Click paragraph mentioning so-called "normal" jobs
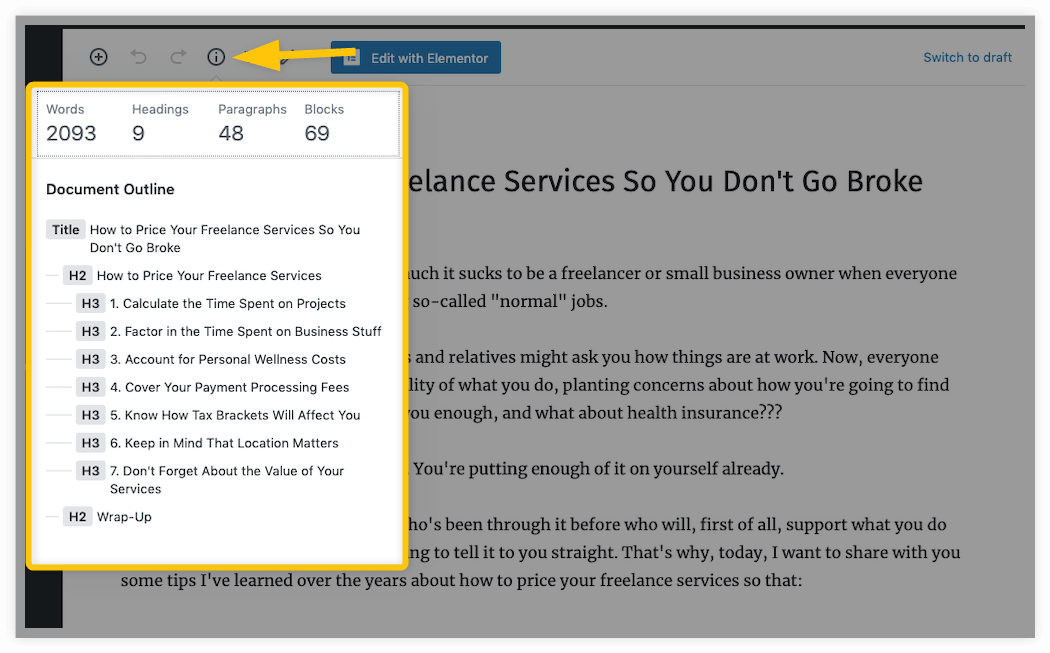Image resolution: width=1050 pixels, height=653 pixels. (682, 287)
